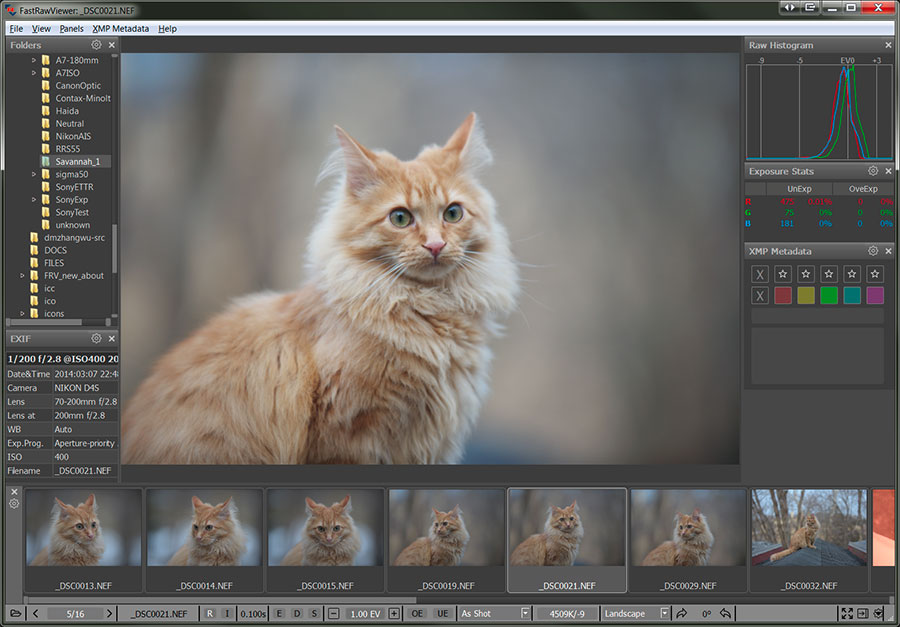
Task: Toggle the UE underexposure indicator
Action: (x=441, y=613)
